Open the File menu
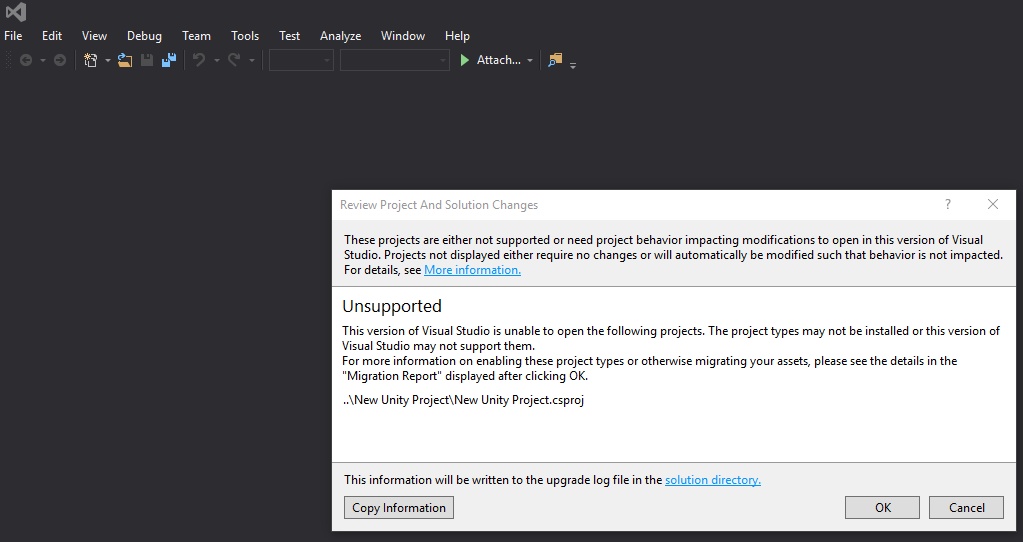 pos(13,36)
